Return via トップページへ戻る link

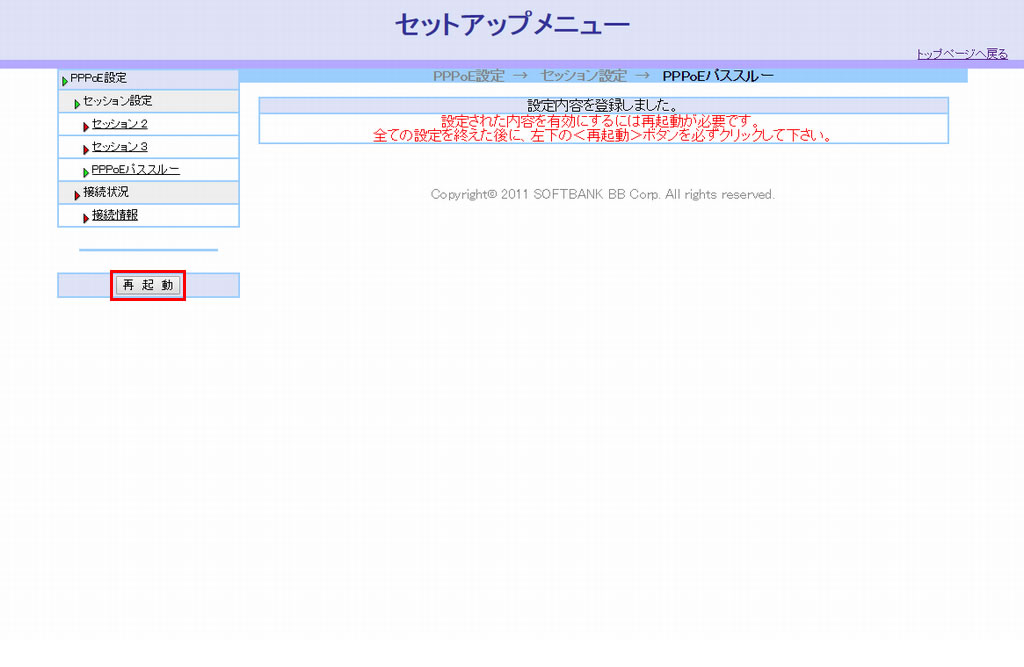pos(962,54)
